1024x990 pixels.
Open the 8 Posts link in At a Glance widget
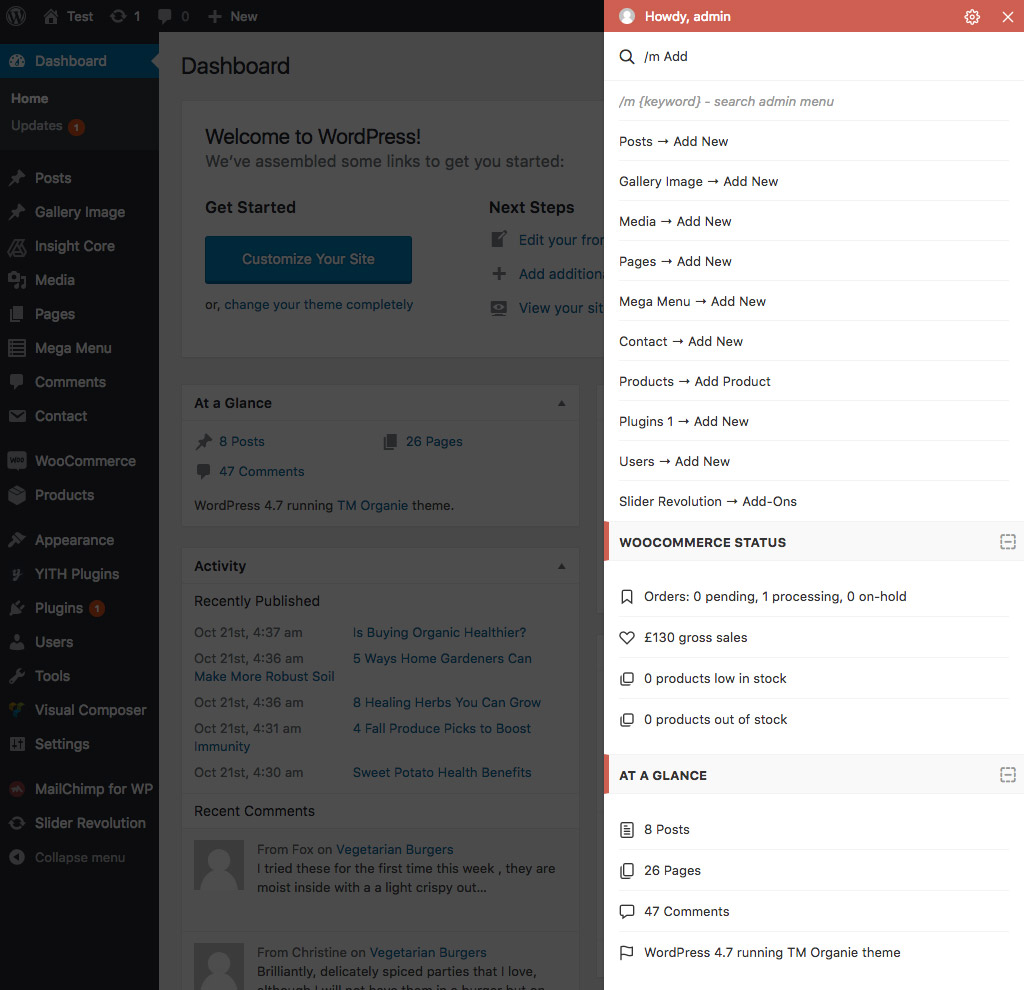coord(242,441)
